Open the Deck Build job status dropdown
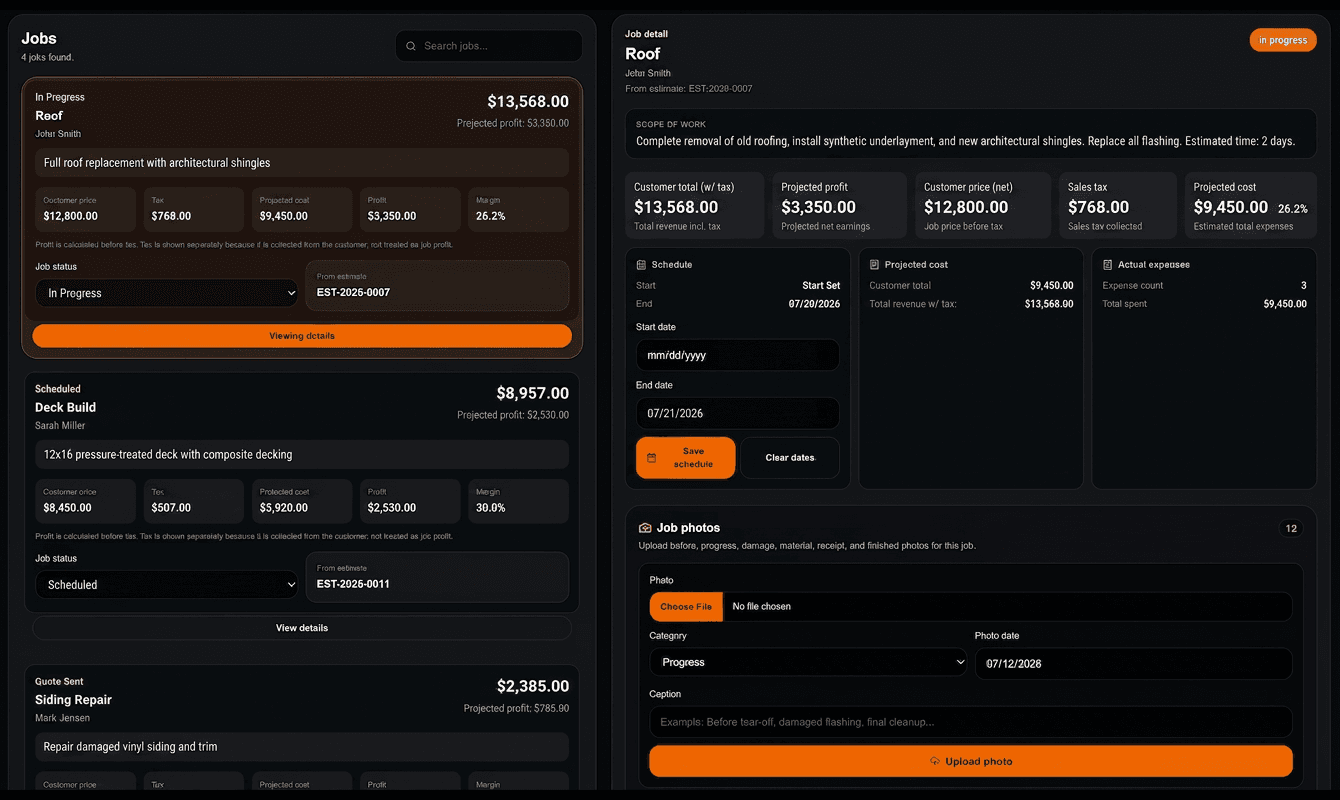The height and width of the screenshot is (800, 1340). pos(167,585)
